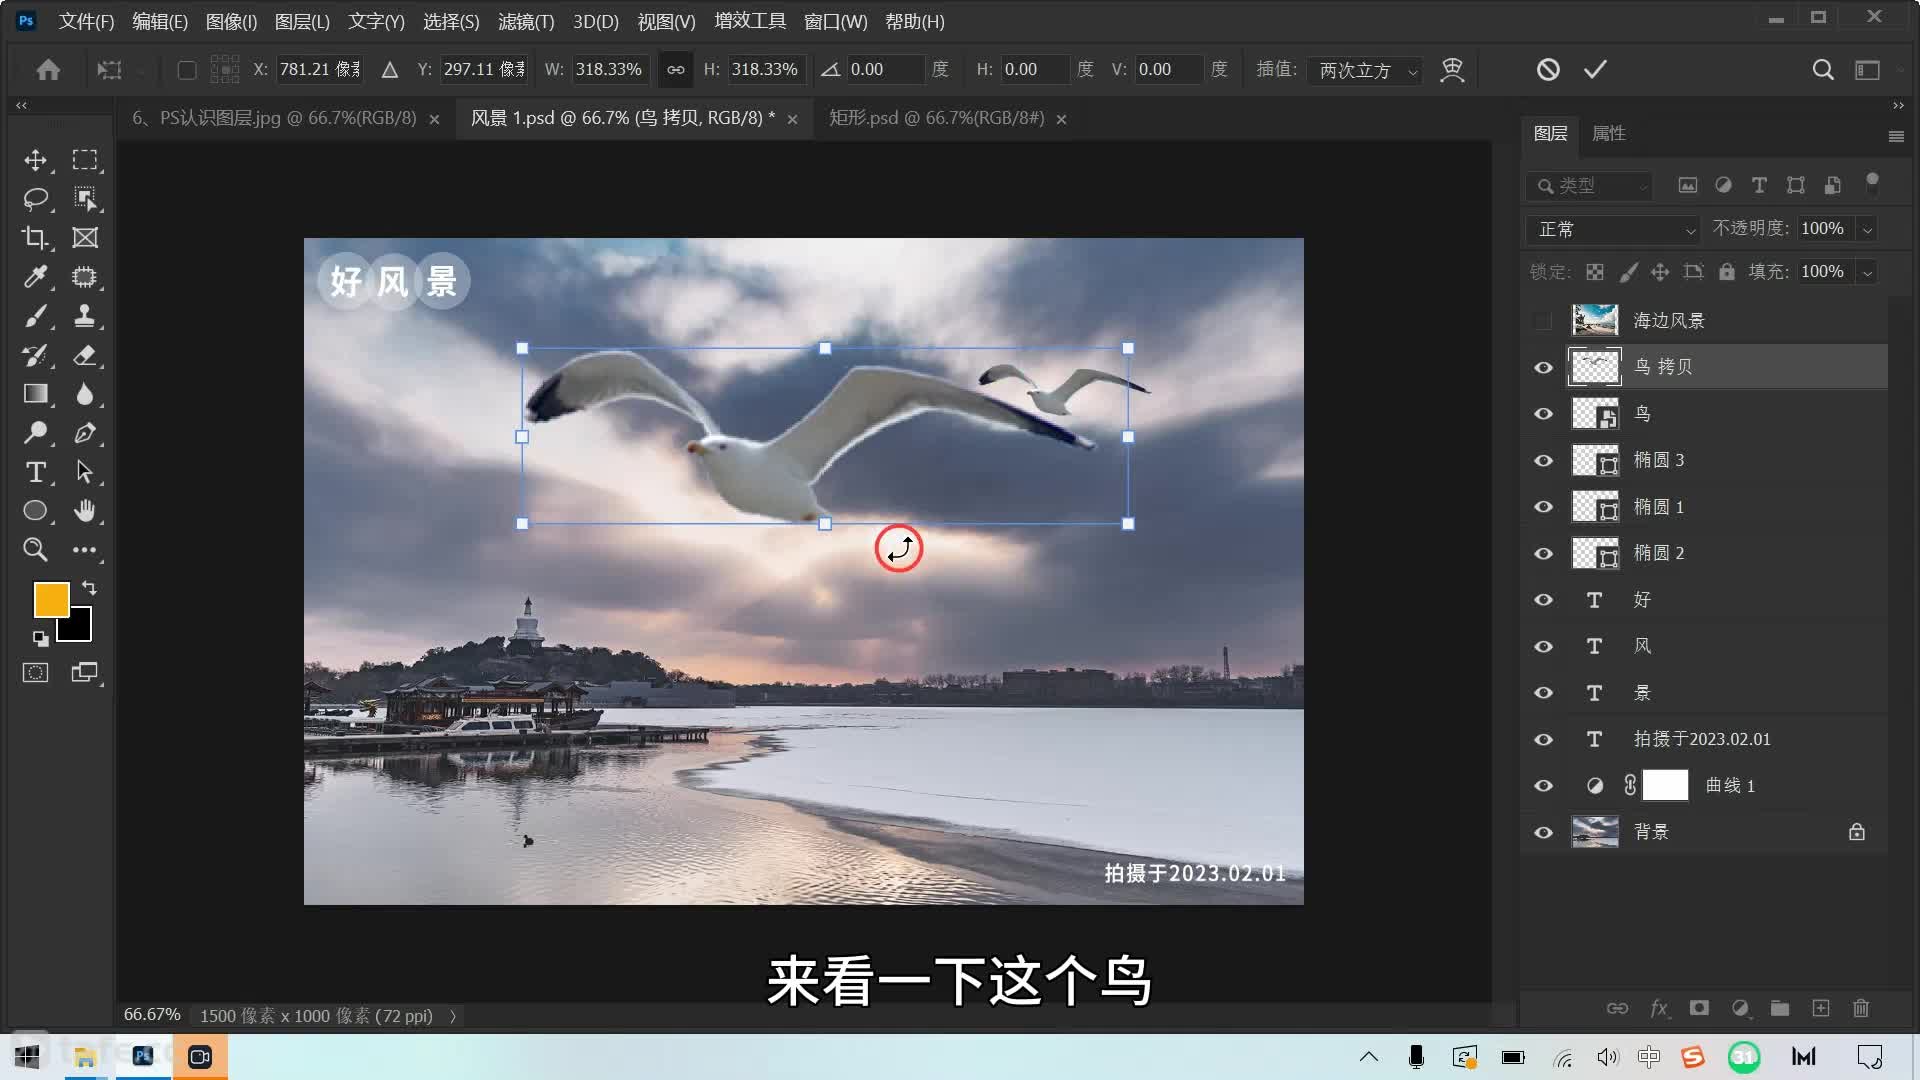Select the Pen tool
This screenshot has width=1920, height=1080.
(85, 433)
